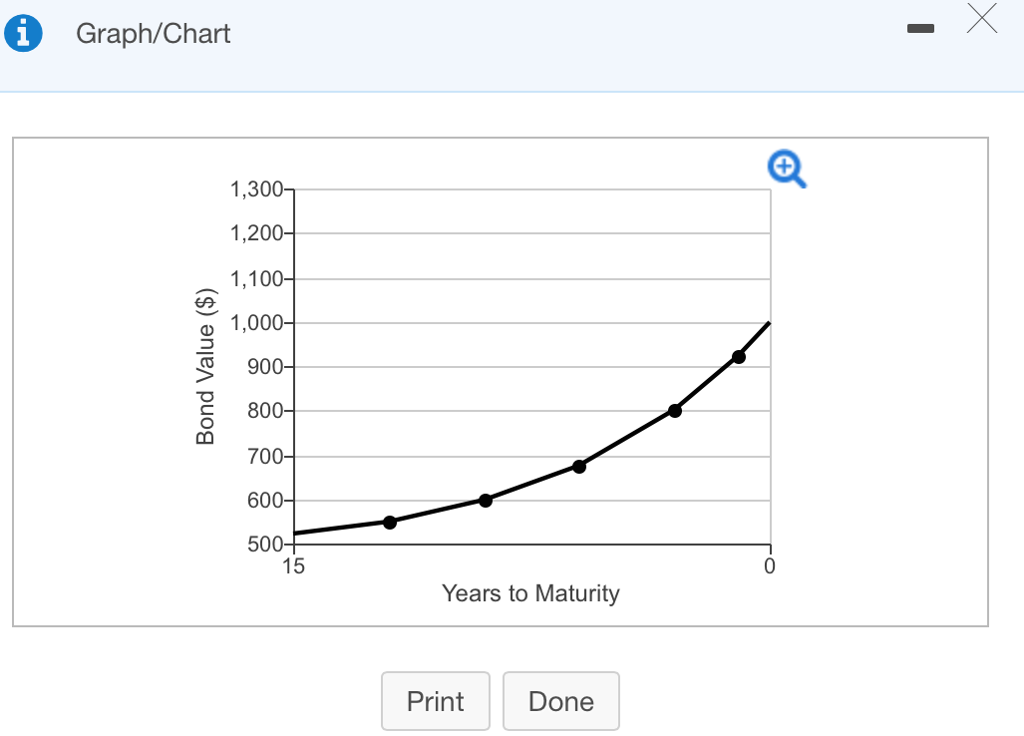The image size is (1024, 736).
Task: Select the data point at 800 bond value
Action: pyautogui.click(x=675, y=410)
